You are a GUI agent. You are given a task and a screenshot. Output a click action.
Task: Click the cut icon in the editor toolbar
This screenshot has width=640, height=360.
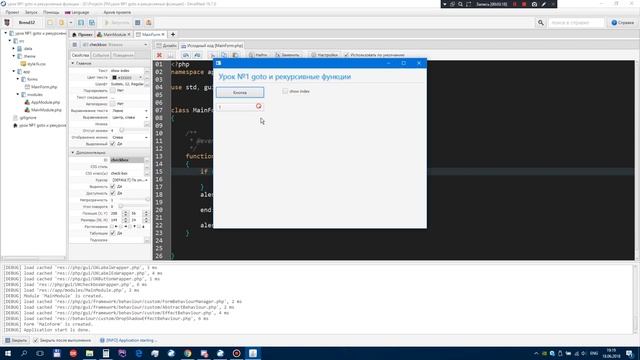pyautogui.click(x=212, y=55)
